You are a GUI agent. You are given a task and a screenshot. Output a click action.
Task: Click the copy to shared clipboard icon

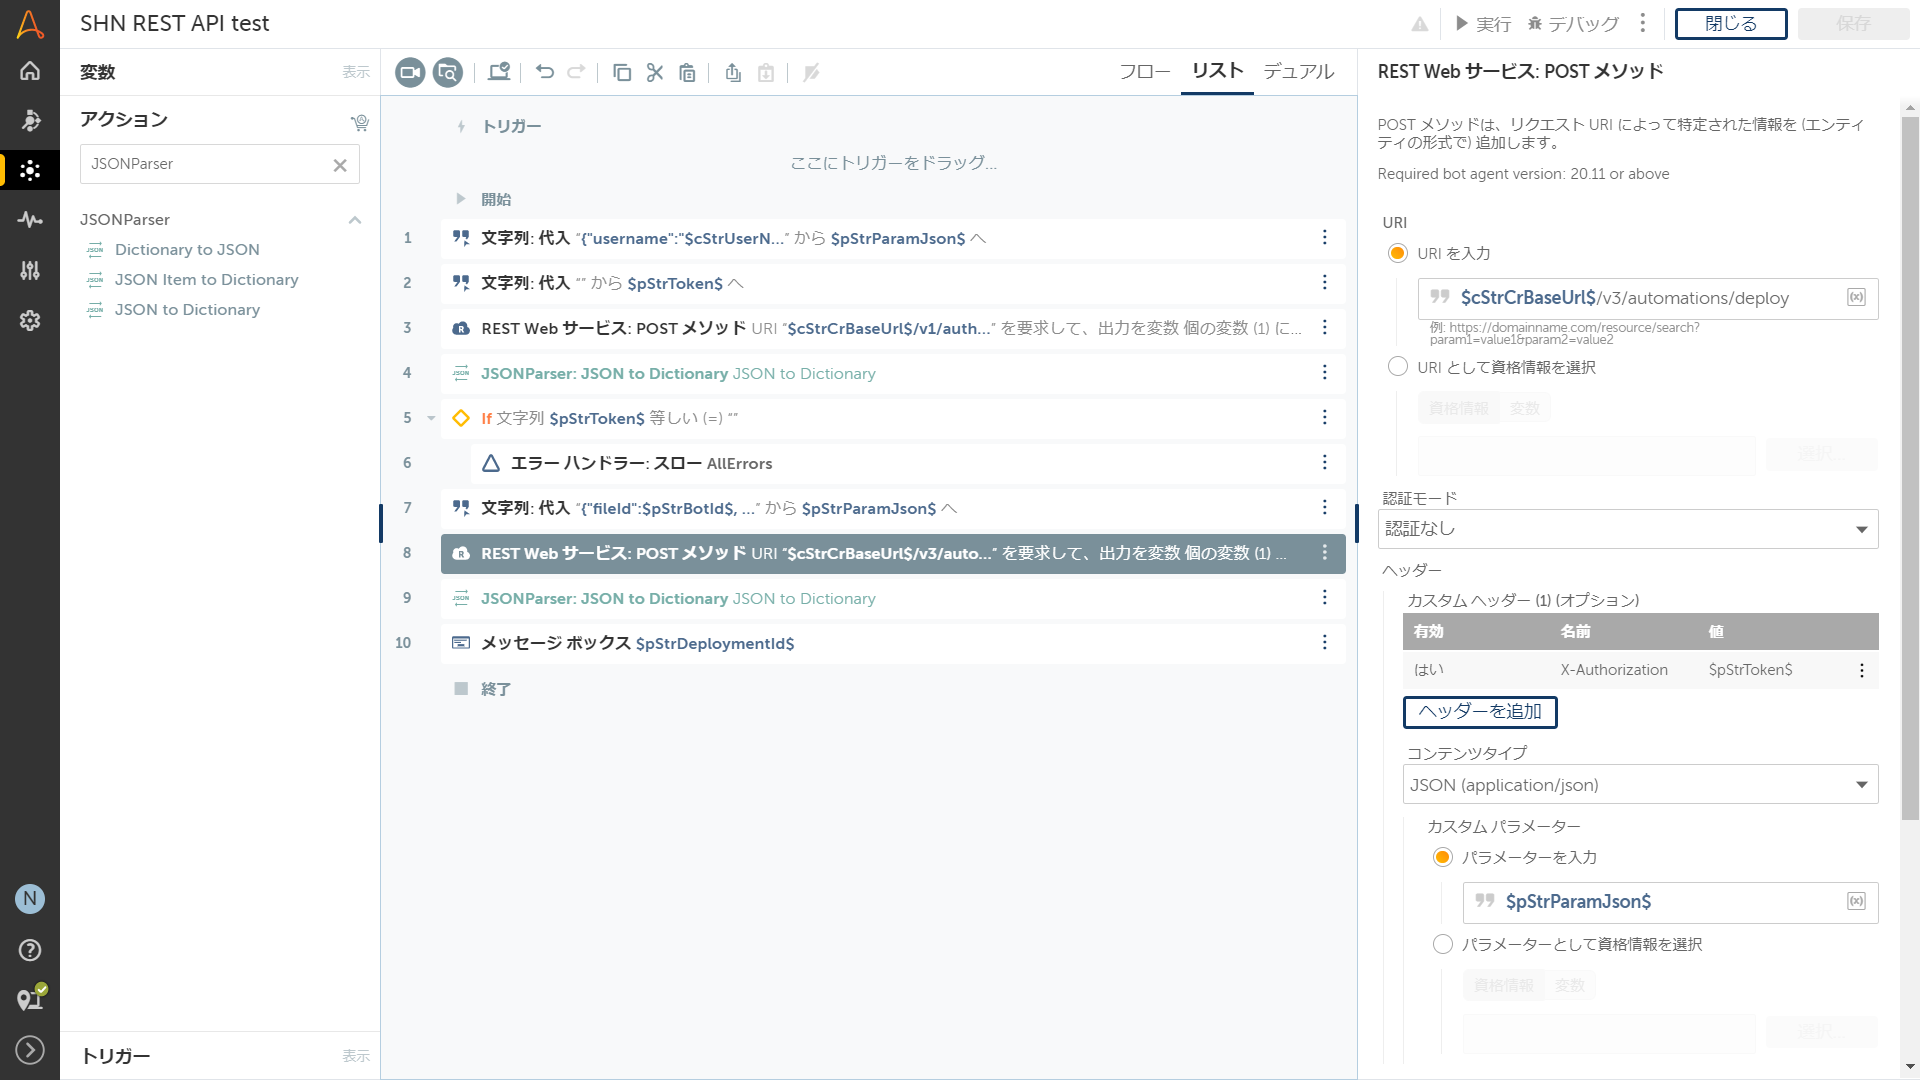coord(733,72)
